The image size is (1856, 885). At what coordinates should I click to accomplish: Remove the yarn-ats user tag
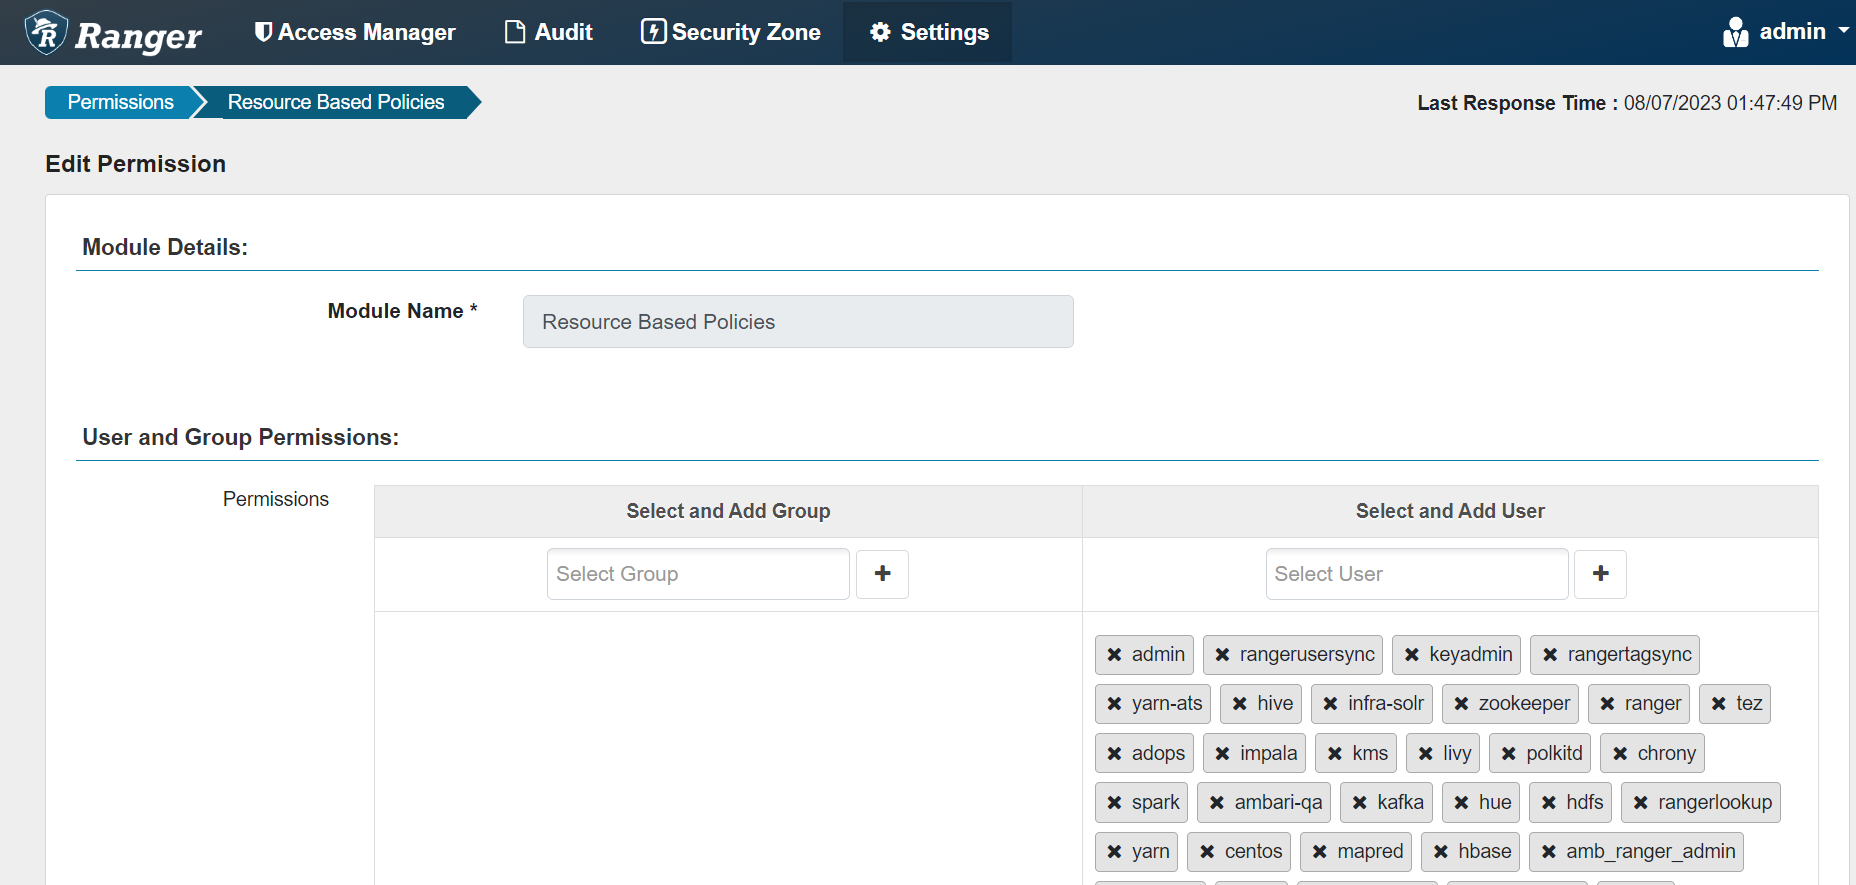pyautogui.click(x=1114, y=704)
